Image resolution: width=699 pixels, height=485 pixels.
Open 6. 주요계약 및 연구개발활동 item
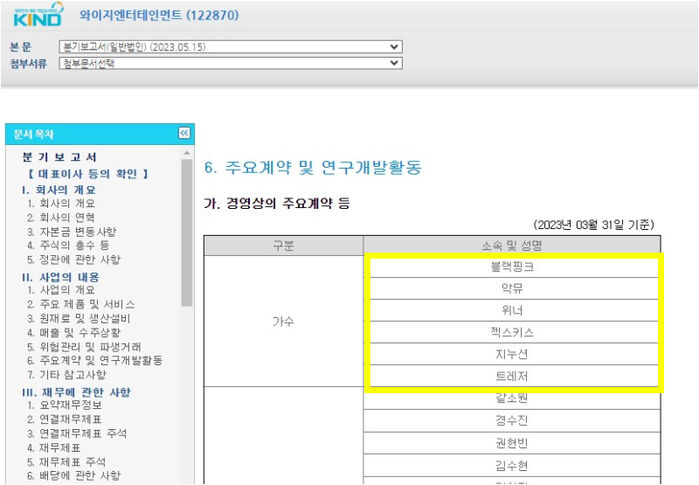(95, 360)
